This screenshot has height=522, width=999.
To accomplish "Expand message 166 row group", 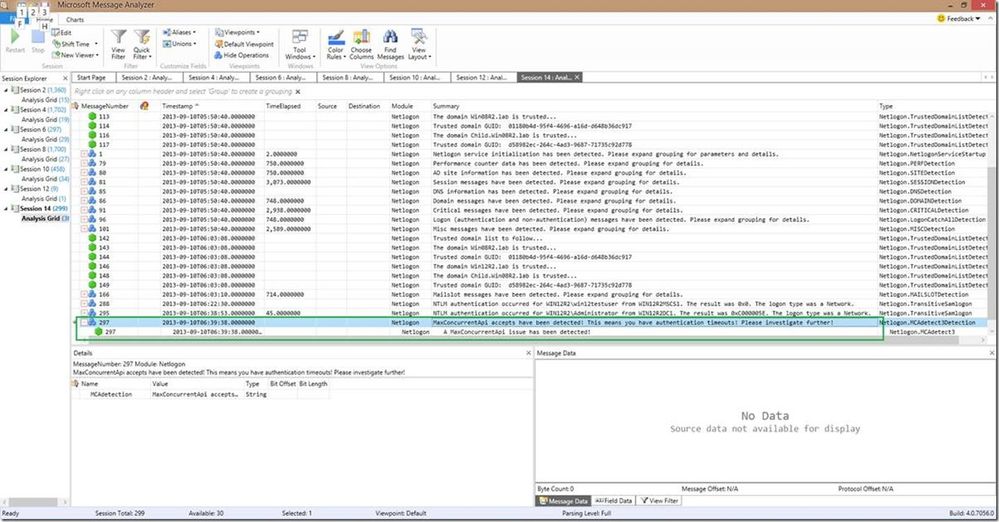I will click(84, 294).
